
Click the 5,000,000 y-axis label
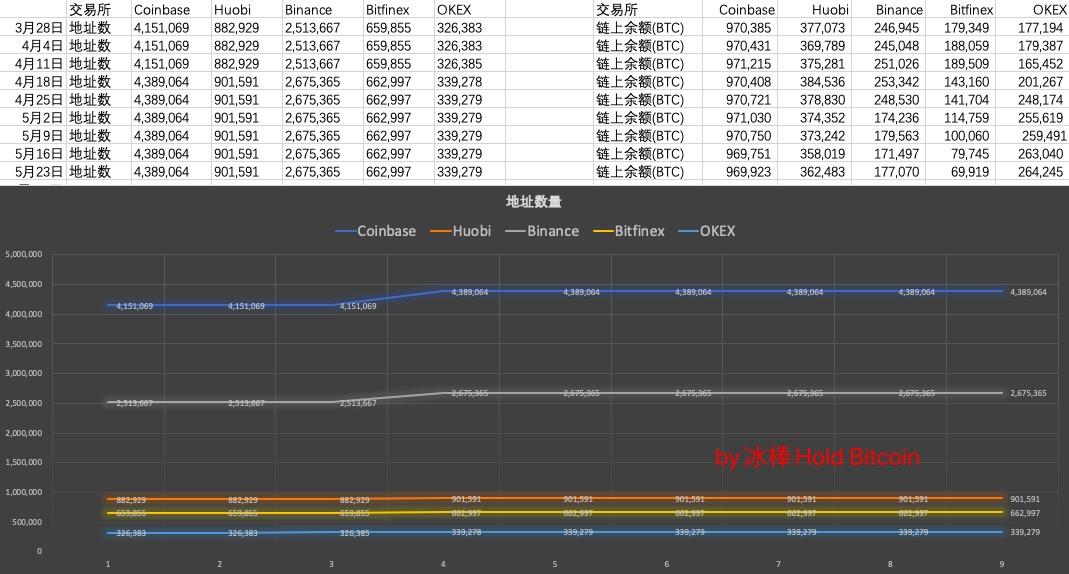pyautogui.click(x=24, y=254)
